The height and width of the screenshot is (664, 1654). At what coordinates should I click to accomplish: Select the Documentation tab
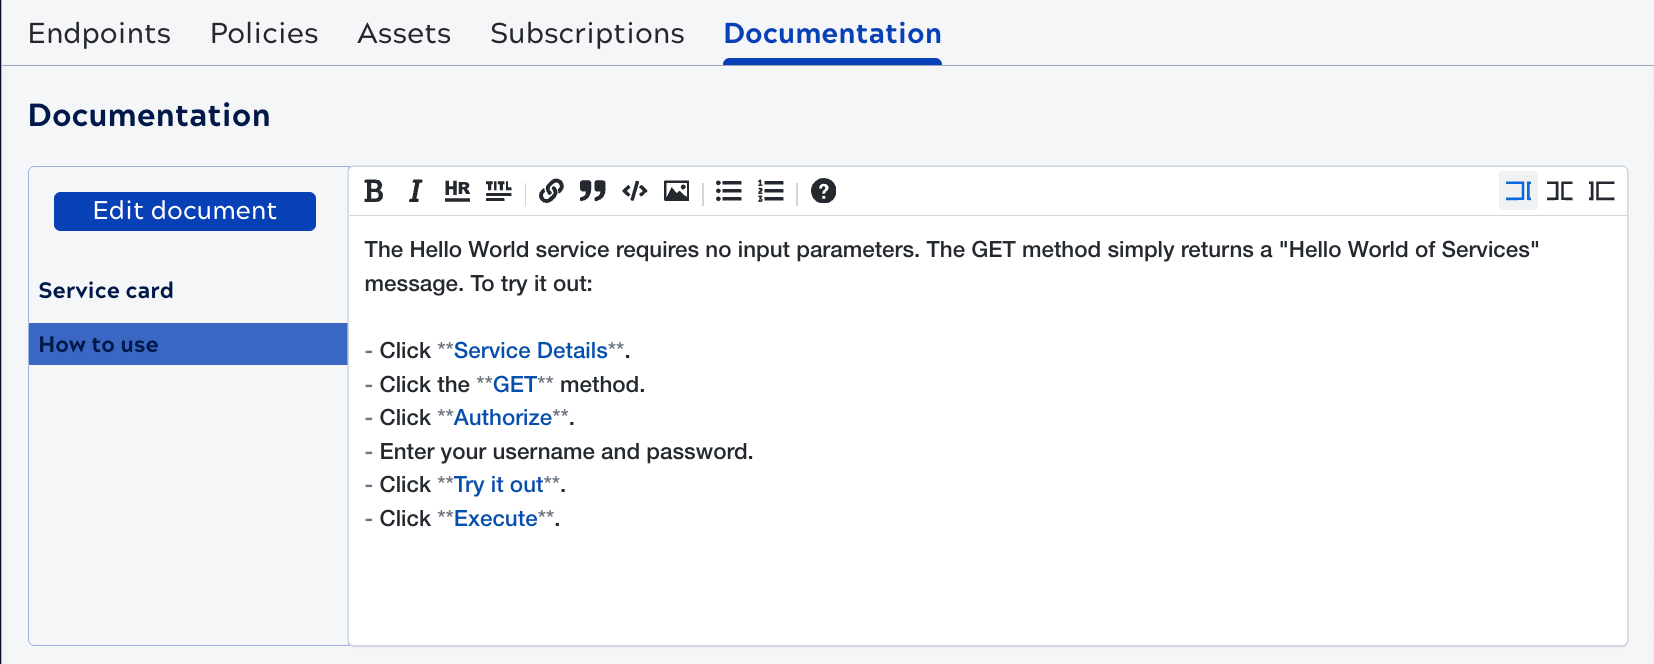(x=832, y=34)
